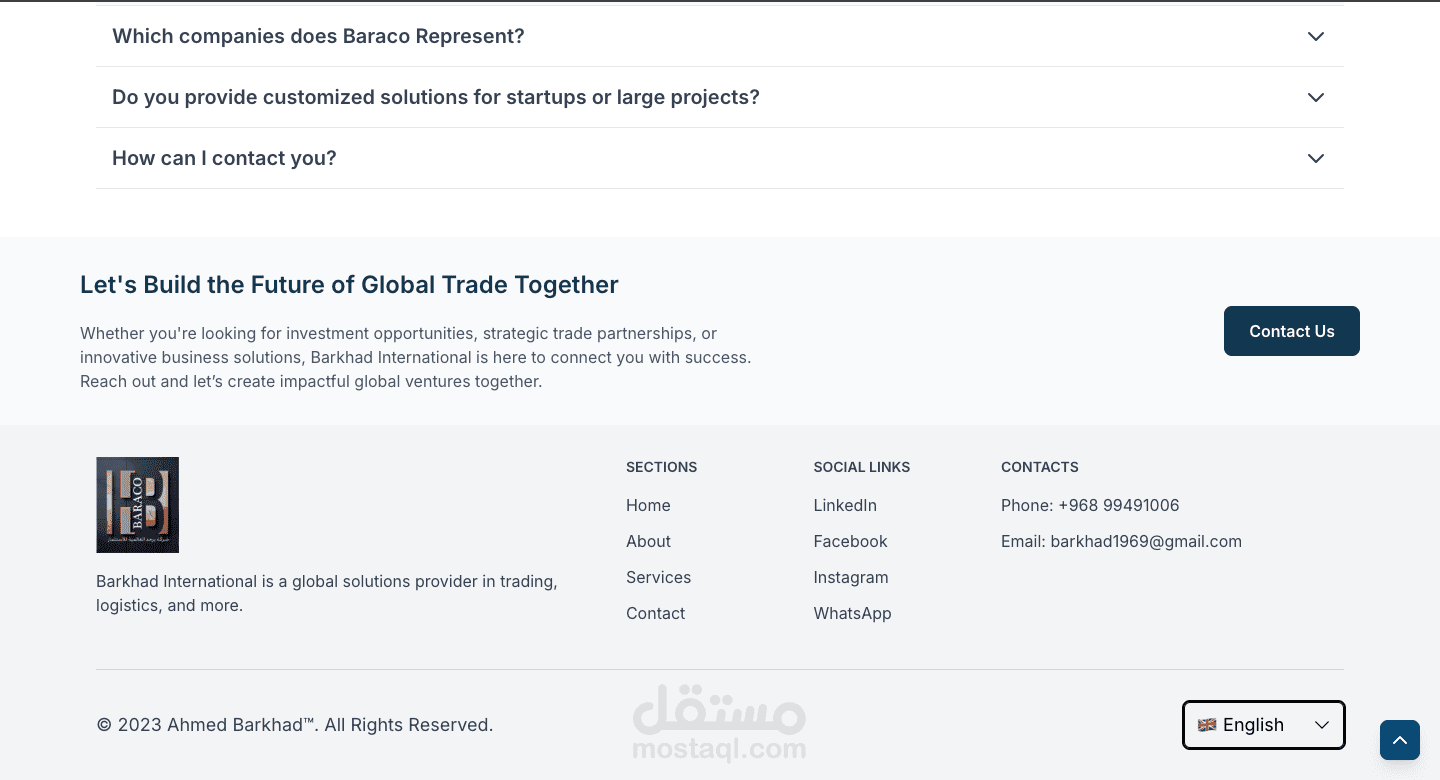Viewport: 1440px width, 780px height.
Task: Expand 'Which companies does Baraco Represent?' chevron
Action: click(1315, 37)
